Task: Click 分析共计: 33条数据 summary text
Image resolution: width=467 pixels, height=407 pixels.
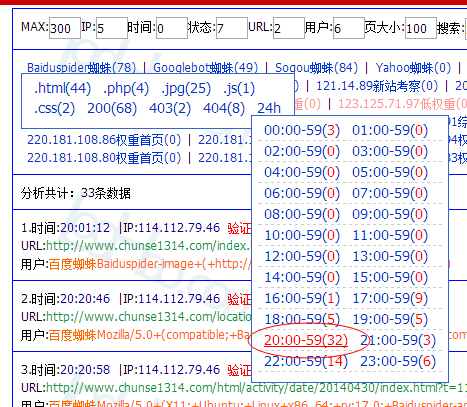Action: click(x=76, y=193)
